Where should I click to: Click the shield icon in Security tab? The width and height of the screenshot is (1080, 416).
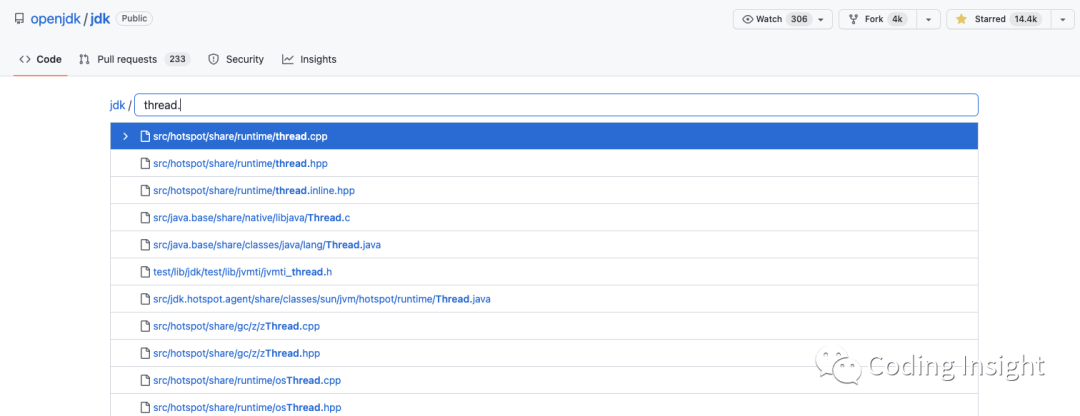[214, 59]
